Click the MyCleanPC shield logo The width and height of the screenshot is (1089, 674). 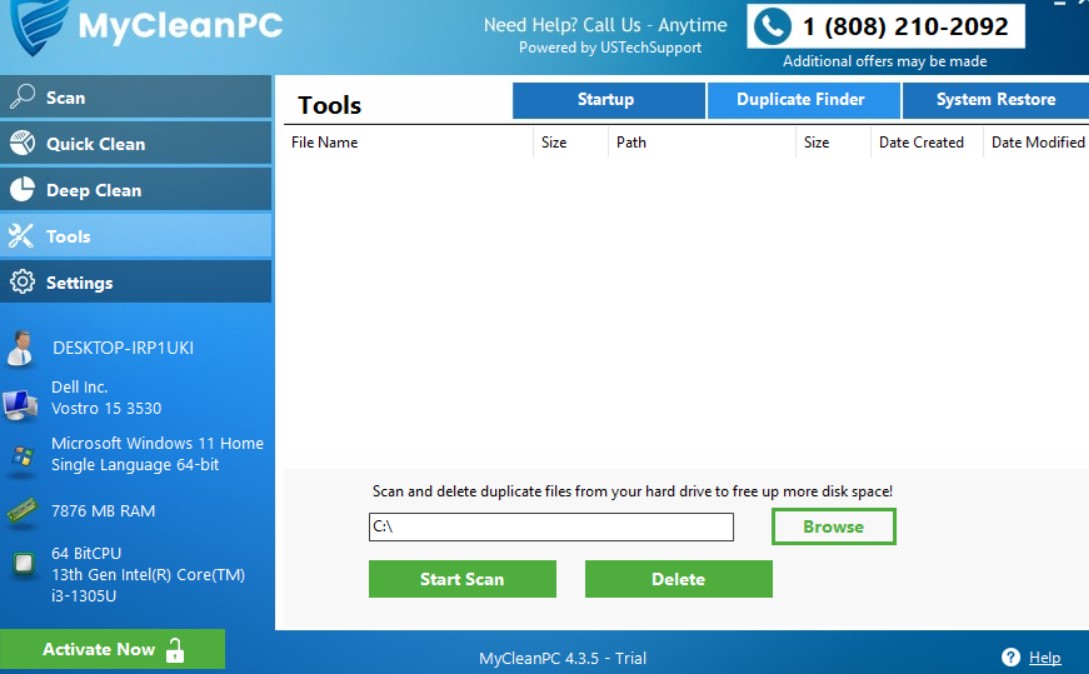click(40, 26)
